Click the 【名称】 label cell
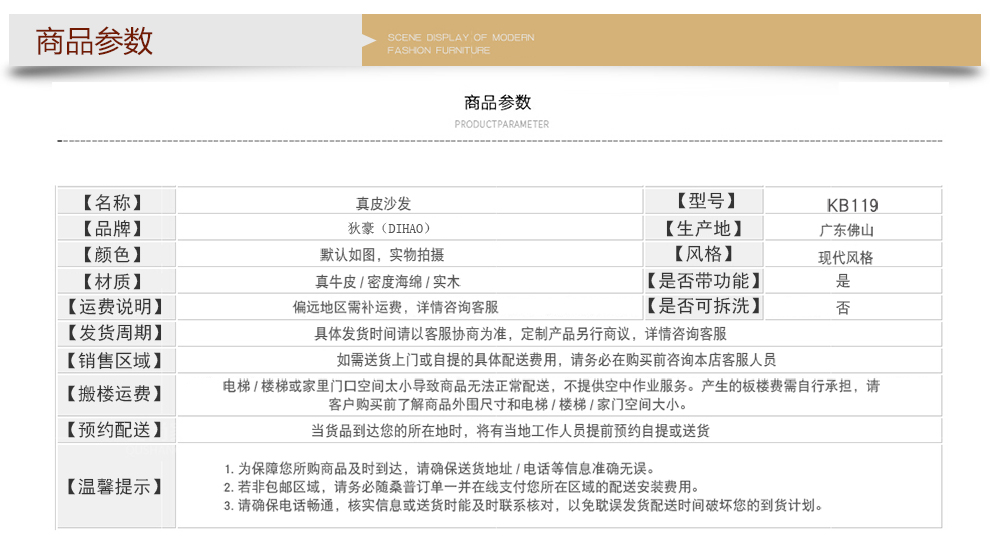The image size is (990, 547). click(116, 201)
